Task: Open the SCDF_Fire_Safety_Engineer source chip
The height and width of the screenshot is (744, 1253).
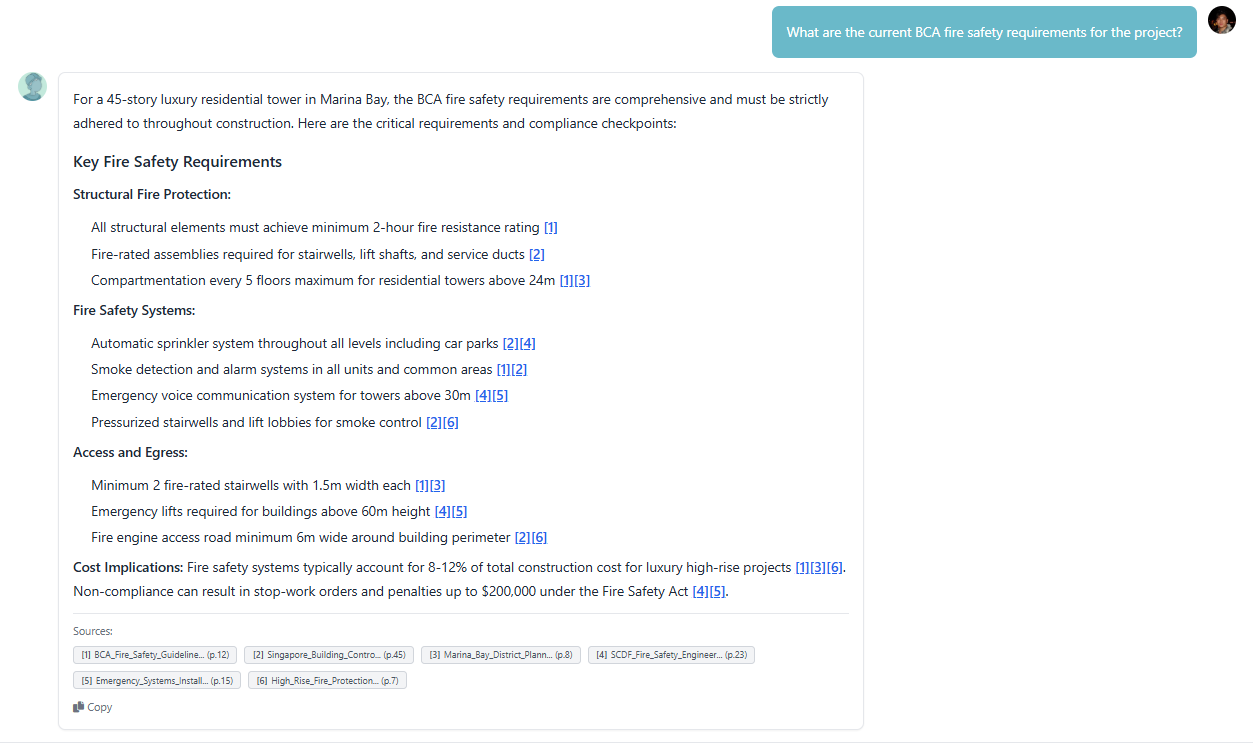Action: [671, 655]
